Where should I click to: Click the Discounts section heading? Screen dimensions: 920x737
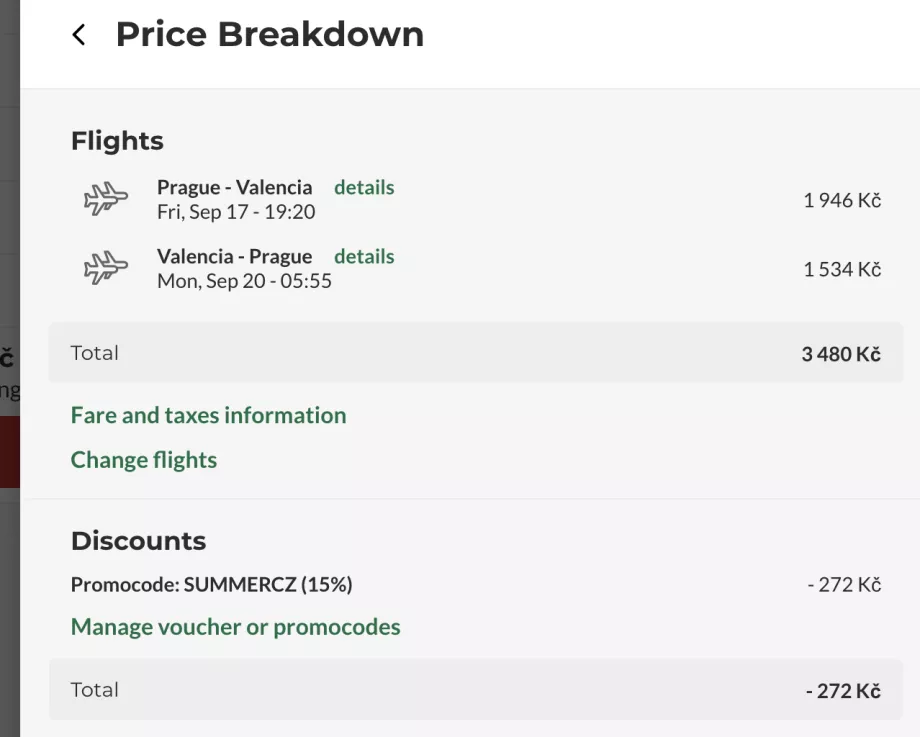[138, 541]
